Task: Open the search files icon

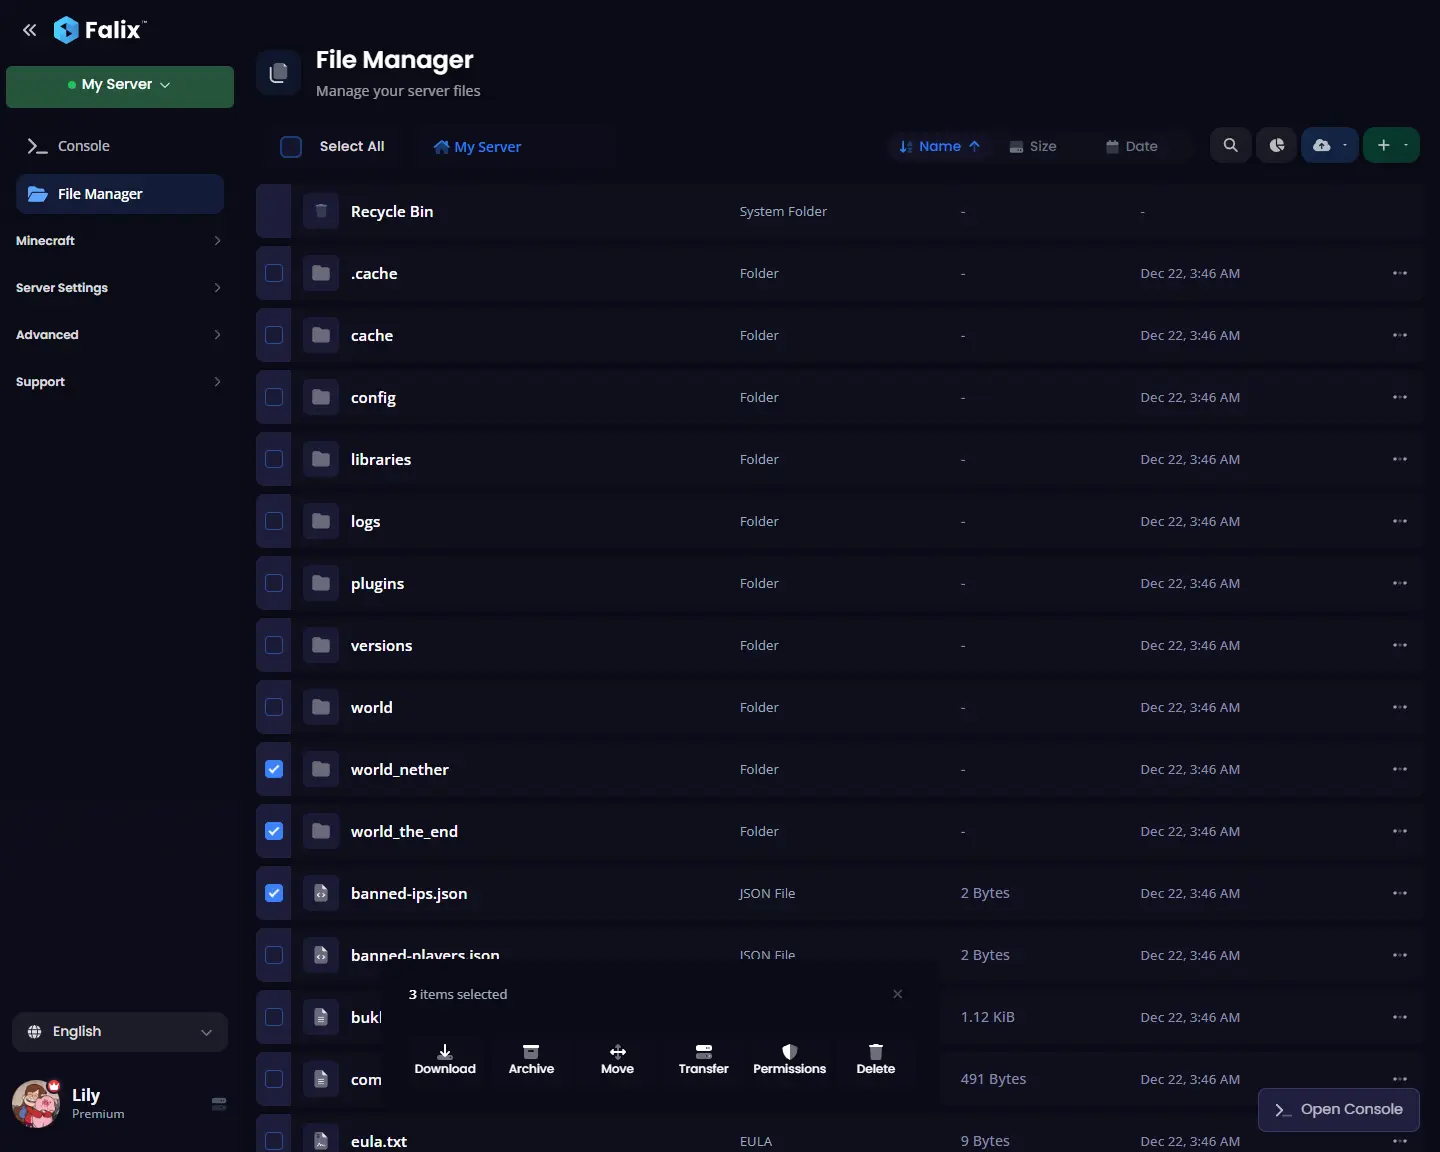Action: 1229,146
